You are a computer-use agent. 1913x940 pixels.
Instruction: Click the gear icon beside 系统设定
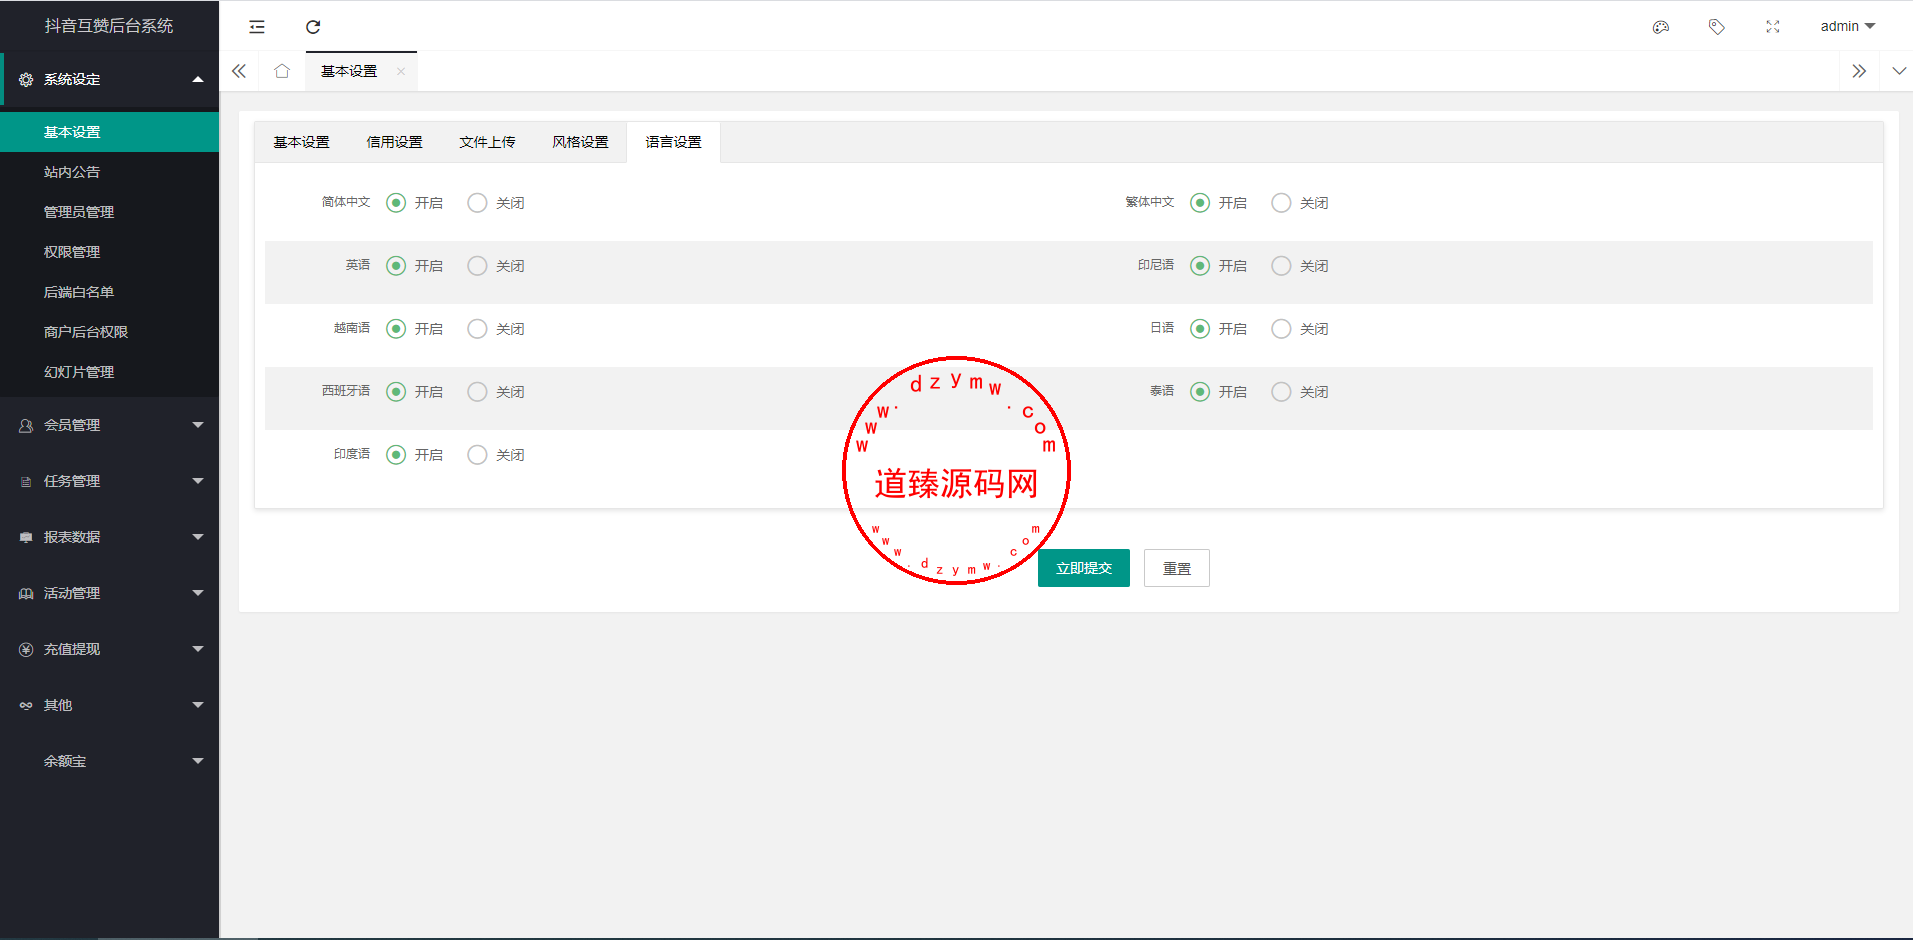click(26, 79)
